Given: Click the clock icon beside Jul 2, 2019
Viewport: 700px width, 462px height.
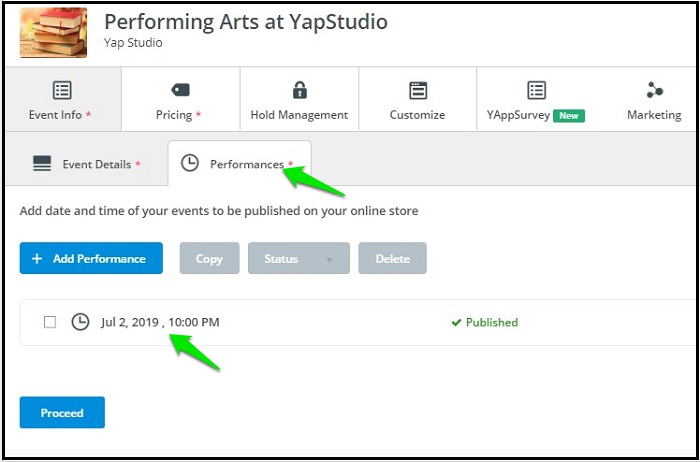Looking at the screenshot, I should tap(80, 322).
